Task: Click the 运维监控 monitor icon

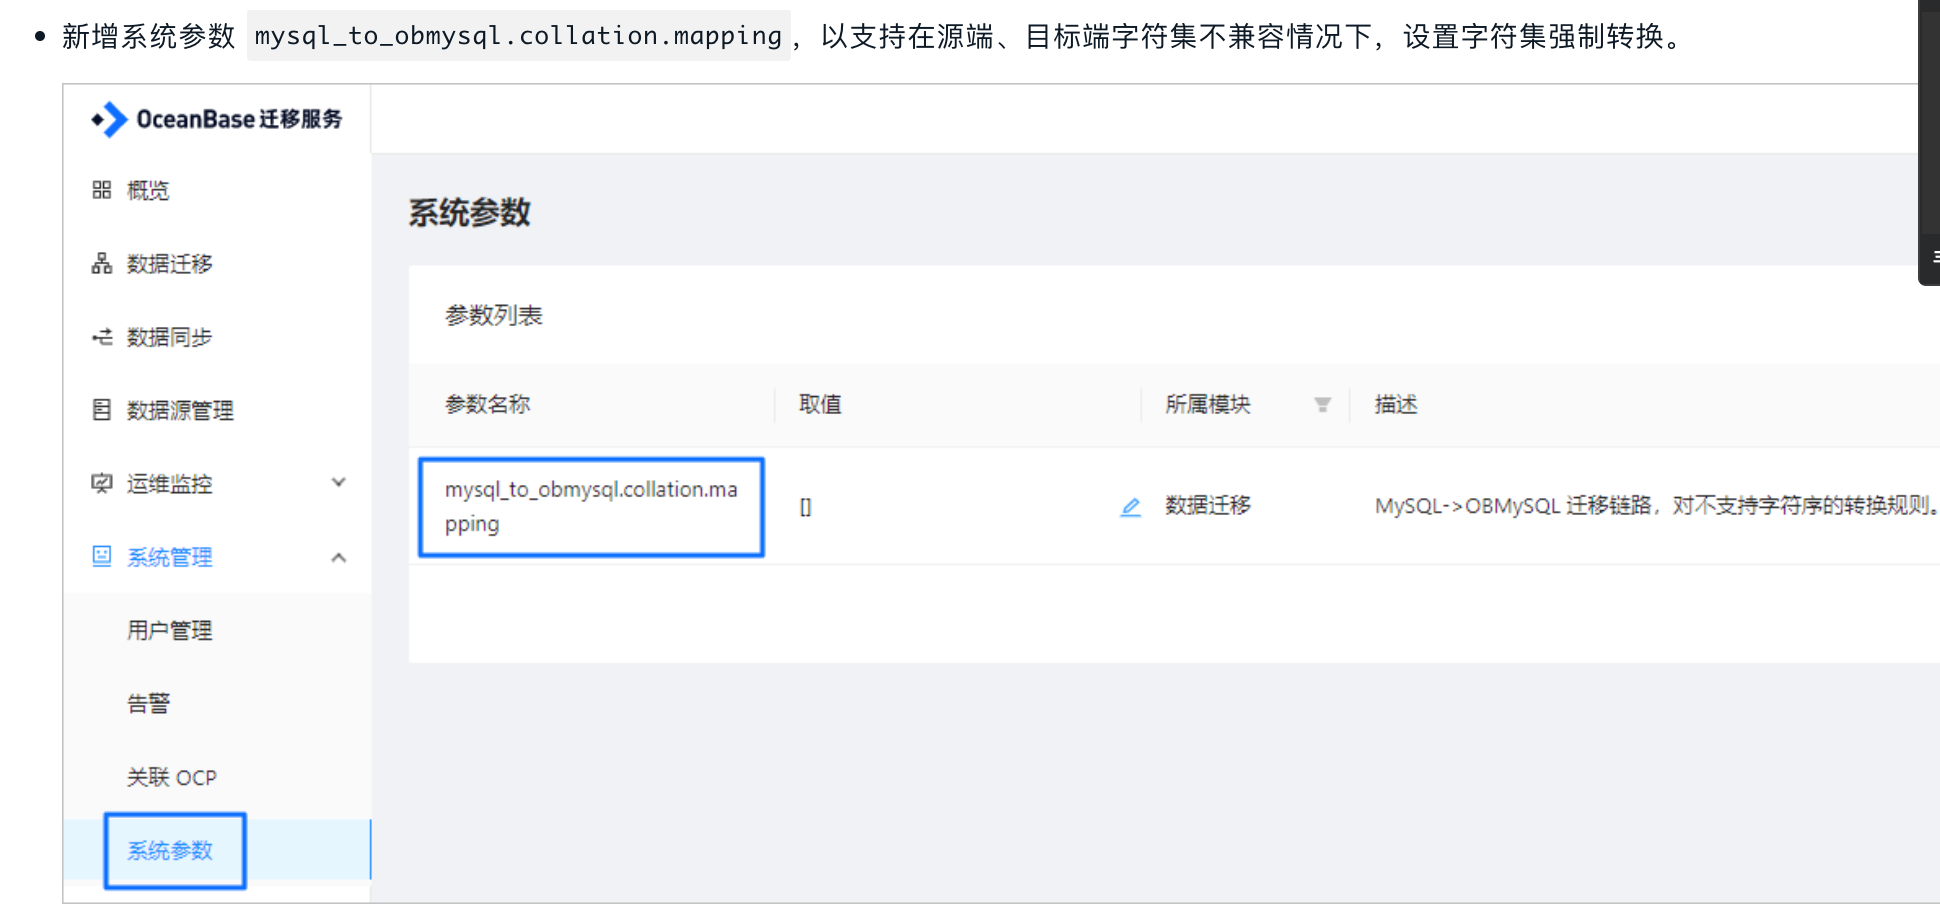Action: pos(102,483)
